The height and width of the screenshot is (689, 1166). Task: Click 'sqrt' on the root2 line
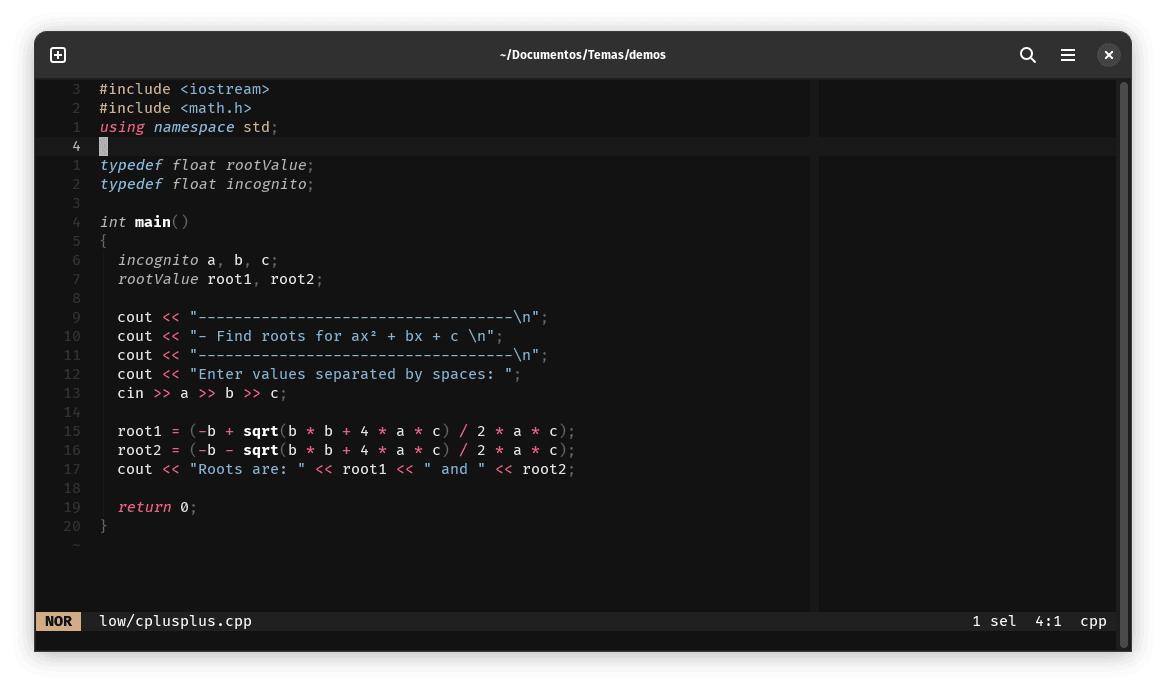[x=261, y=450]
